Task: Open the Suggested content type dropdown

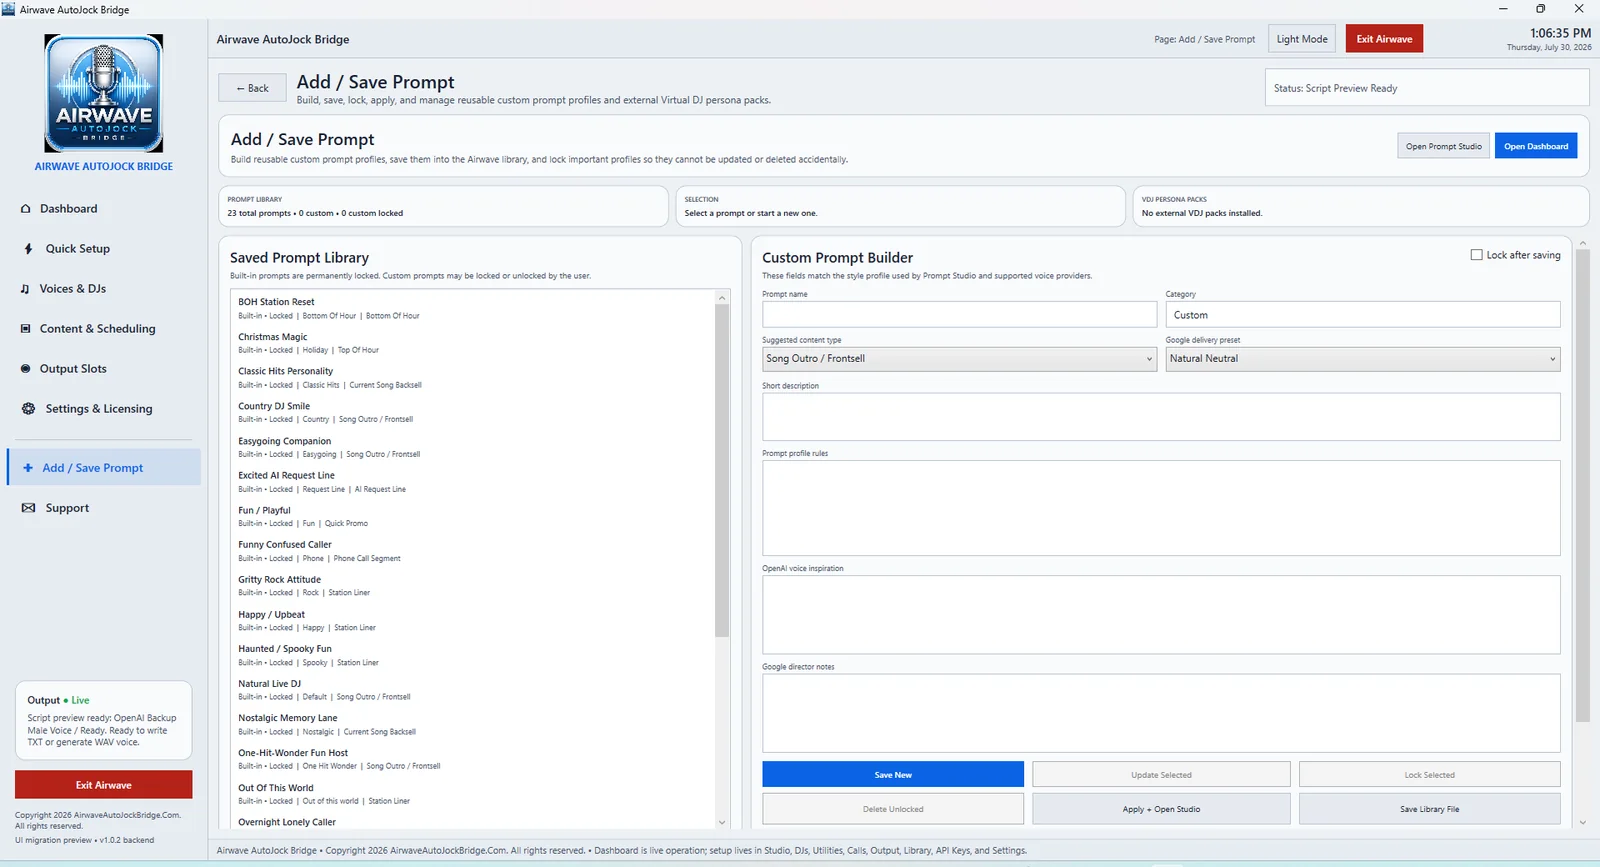Action: [x=959, y=359]
